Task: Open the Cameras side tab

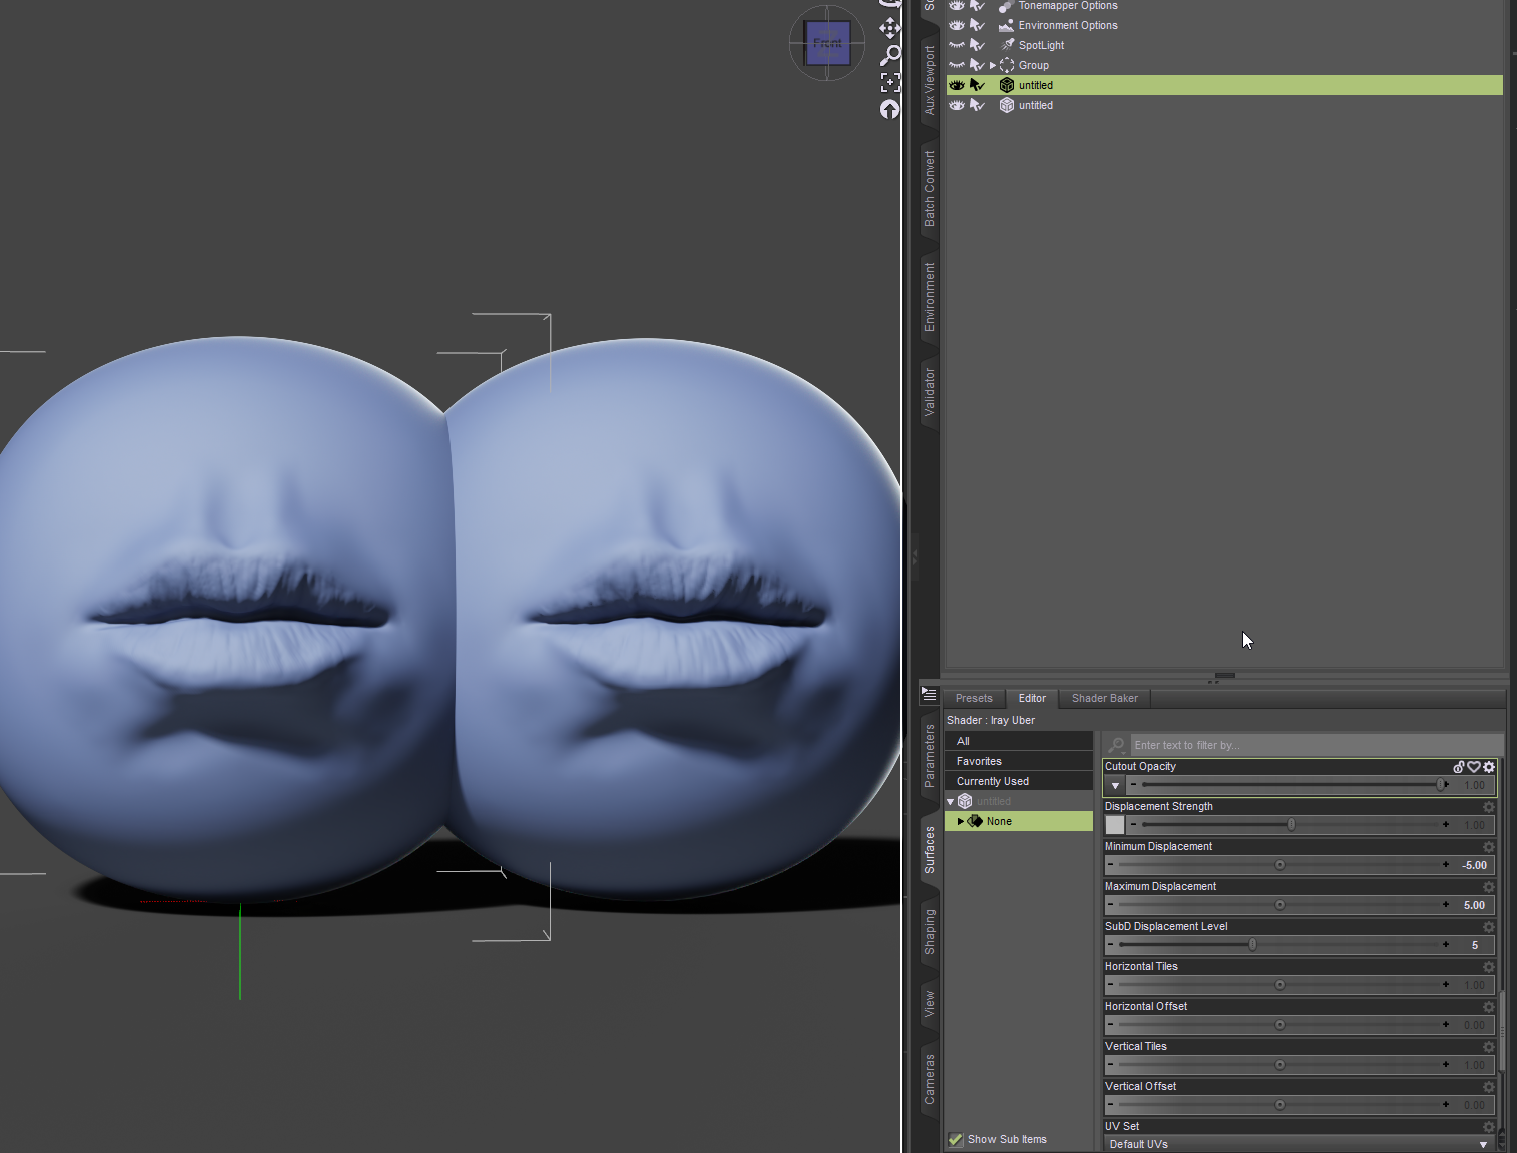Action: tap(929, 1079)
